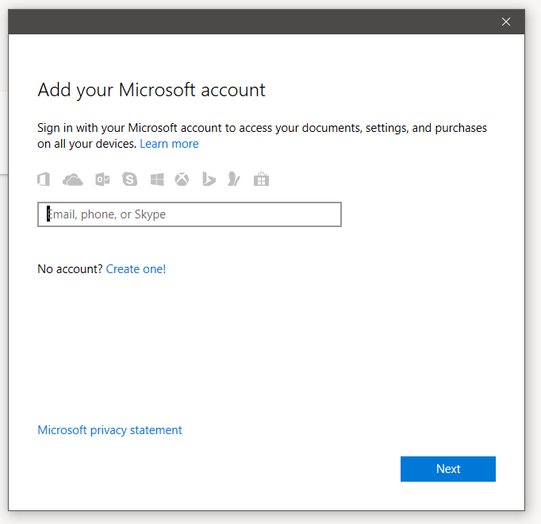Click the 'Sign in with your Microsoft account' description
This screenshot has height=524, width=541.
[262, 136]
